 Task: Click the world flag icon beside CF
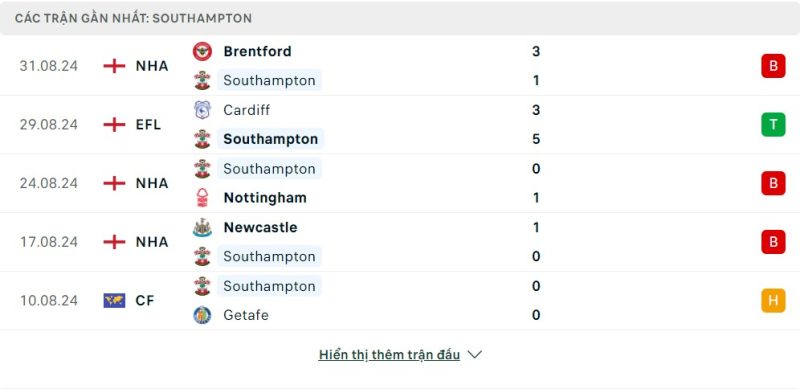click(x=114, y=301)
